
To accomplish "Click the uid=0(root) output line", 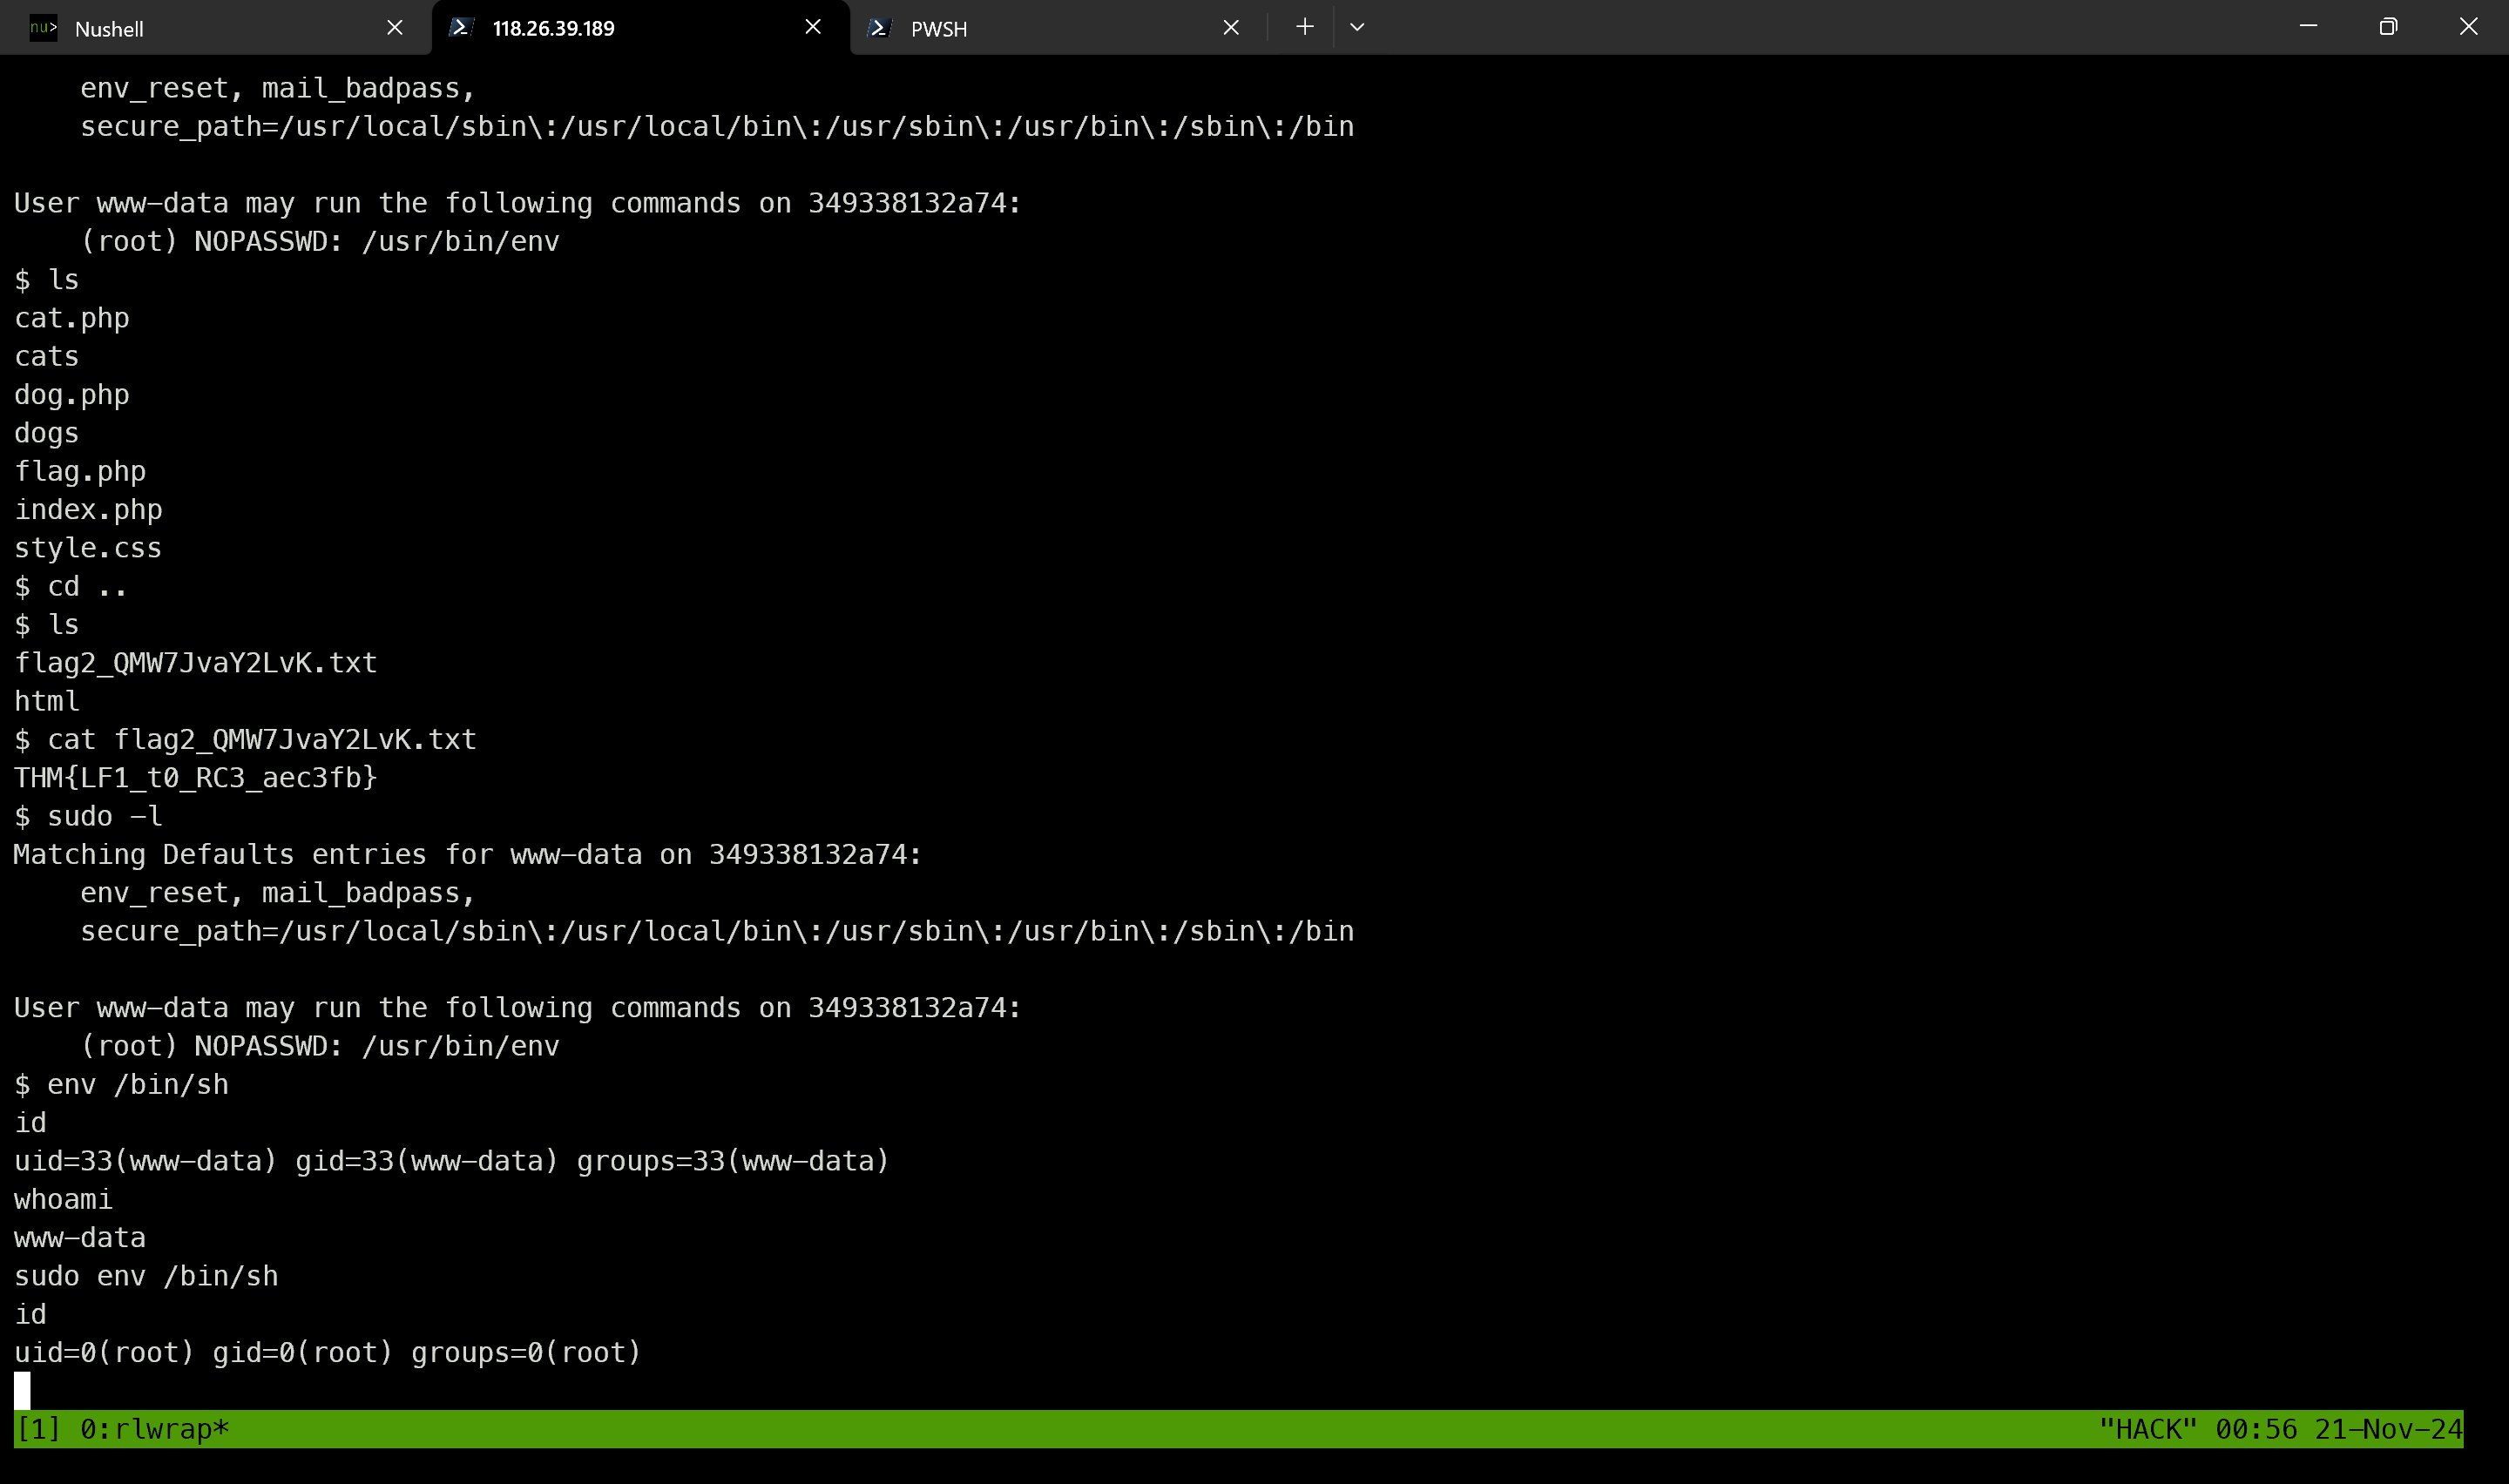I will [327, 1353].
